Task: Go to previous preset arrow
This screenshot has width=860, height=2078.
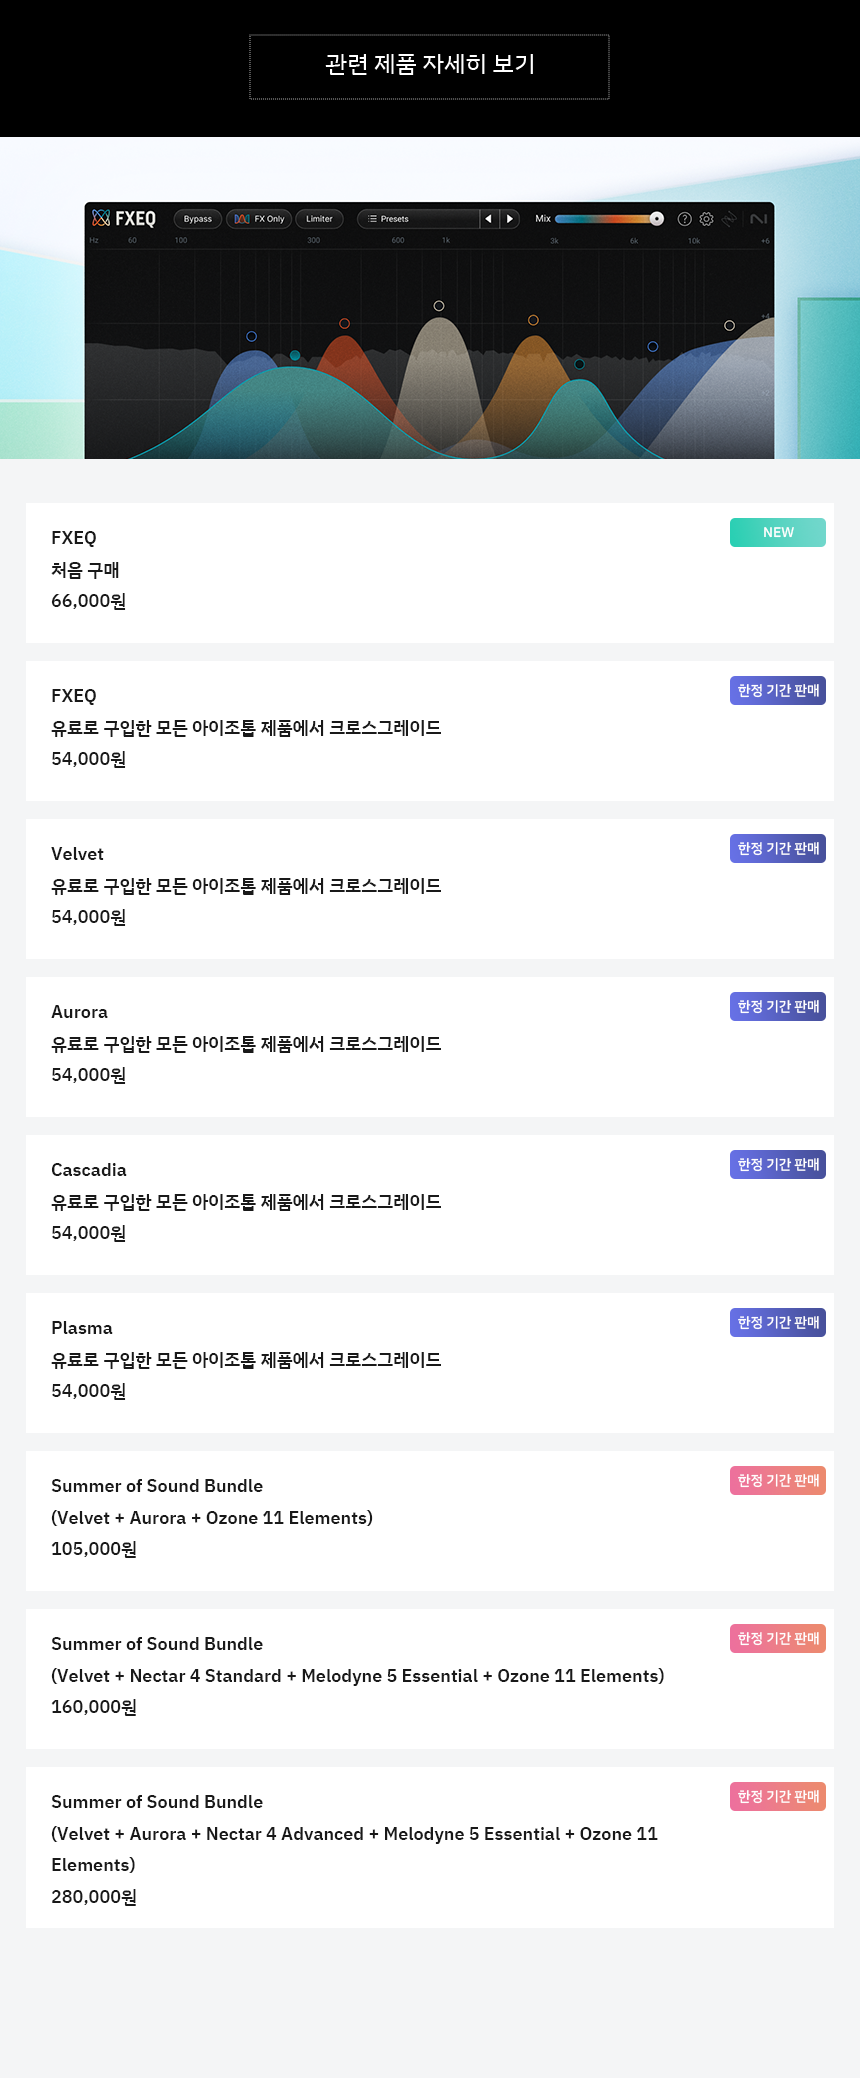Action: pos(488,219)
